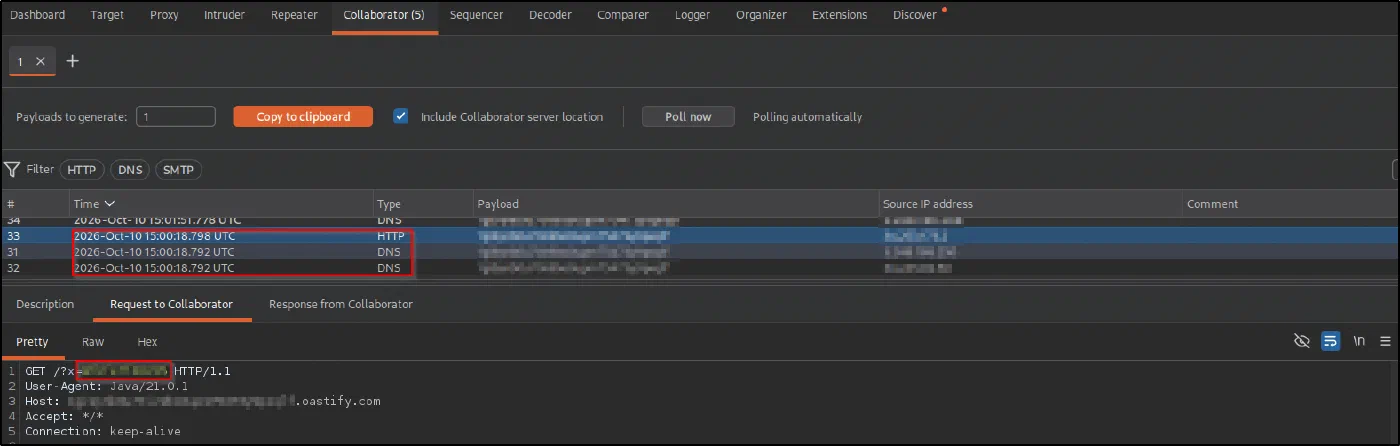Open the Comparer tab
The image size is (1400, 446).
623,15
